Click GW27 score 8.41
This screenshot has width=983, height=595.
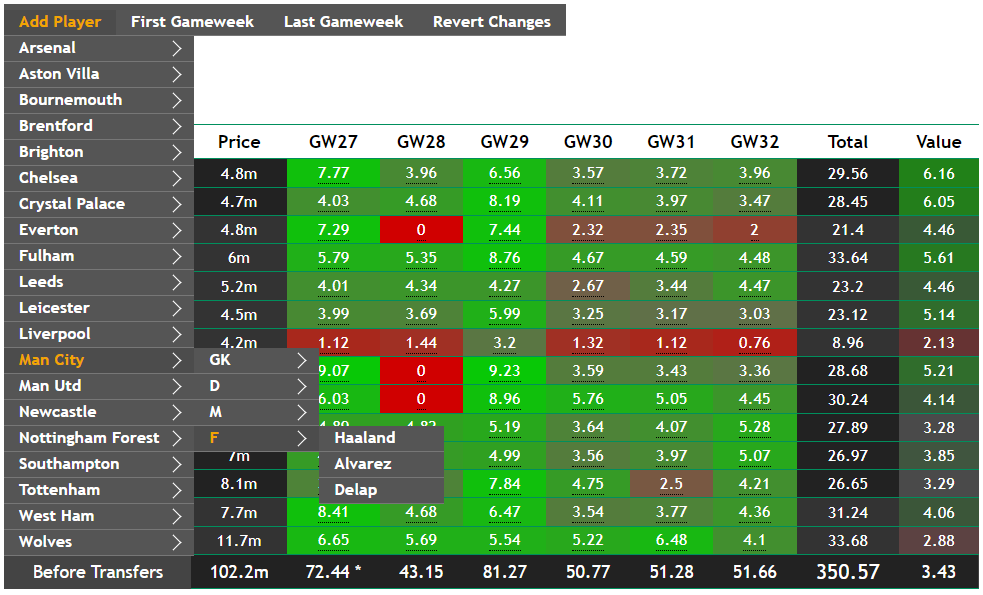pyautogui.click(x=334, y=513)
